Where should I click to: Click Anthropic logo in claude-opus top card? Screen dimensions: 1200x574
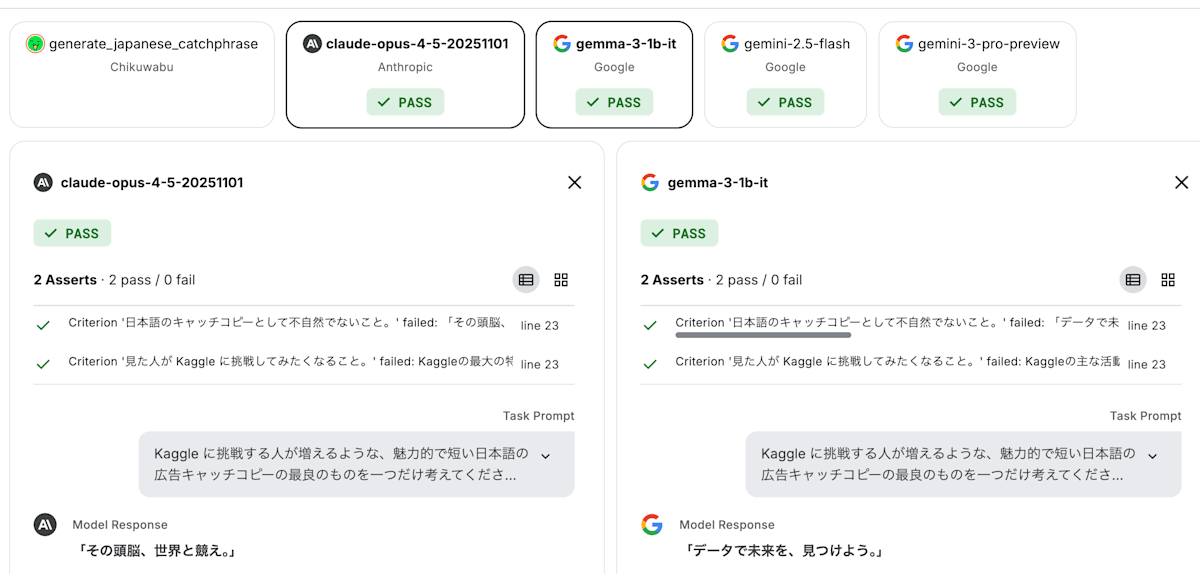pos(312,44)
